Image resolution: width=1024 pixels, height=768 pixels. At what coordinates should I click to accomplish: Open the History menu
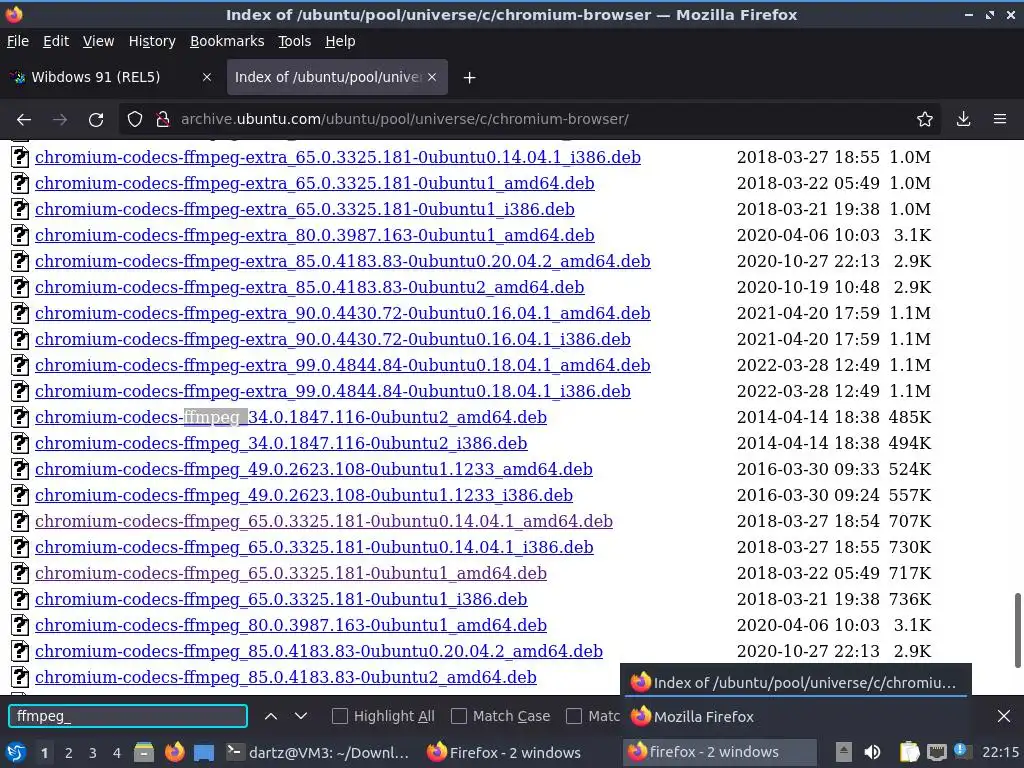click(152, 41)
